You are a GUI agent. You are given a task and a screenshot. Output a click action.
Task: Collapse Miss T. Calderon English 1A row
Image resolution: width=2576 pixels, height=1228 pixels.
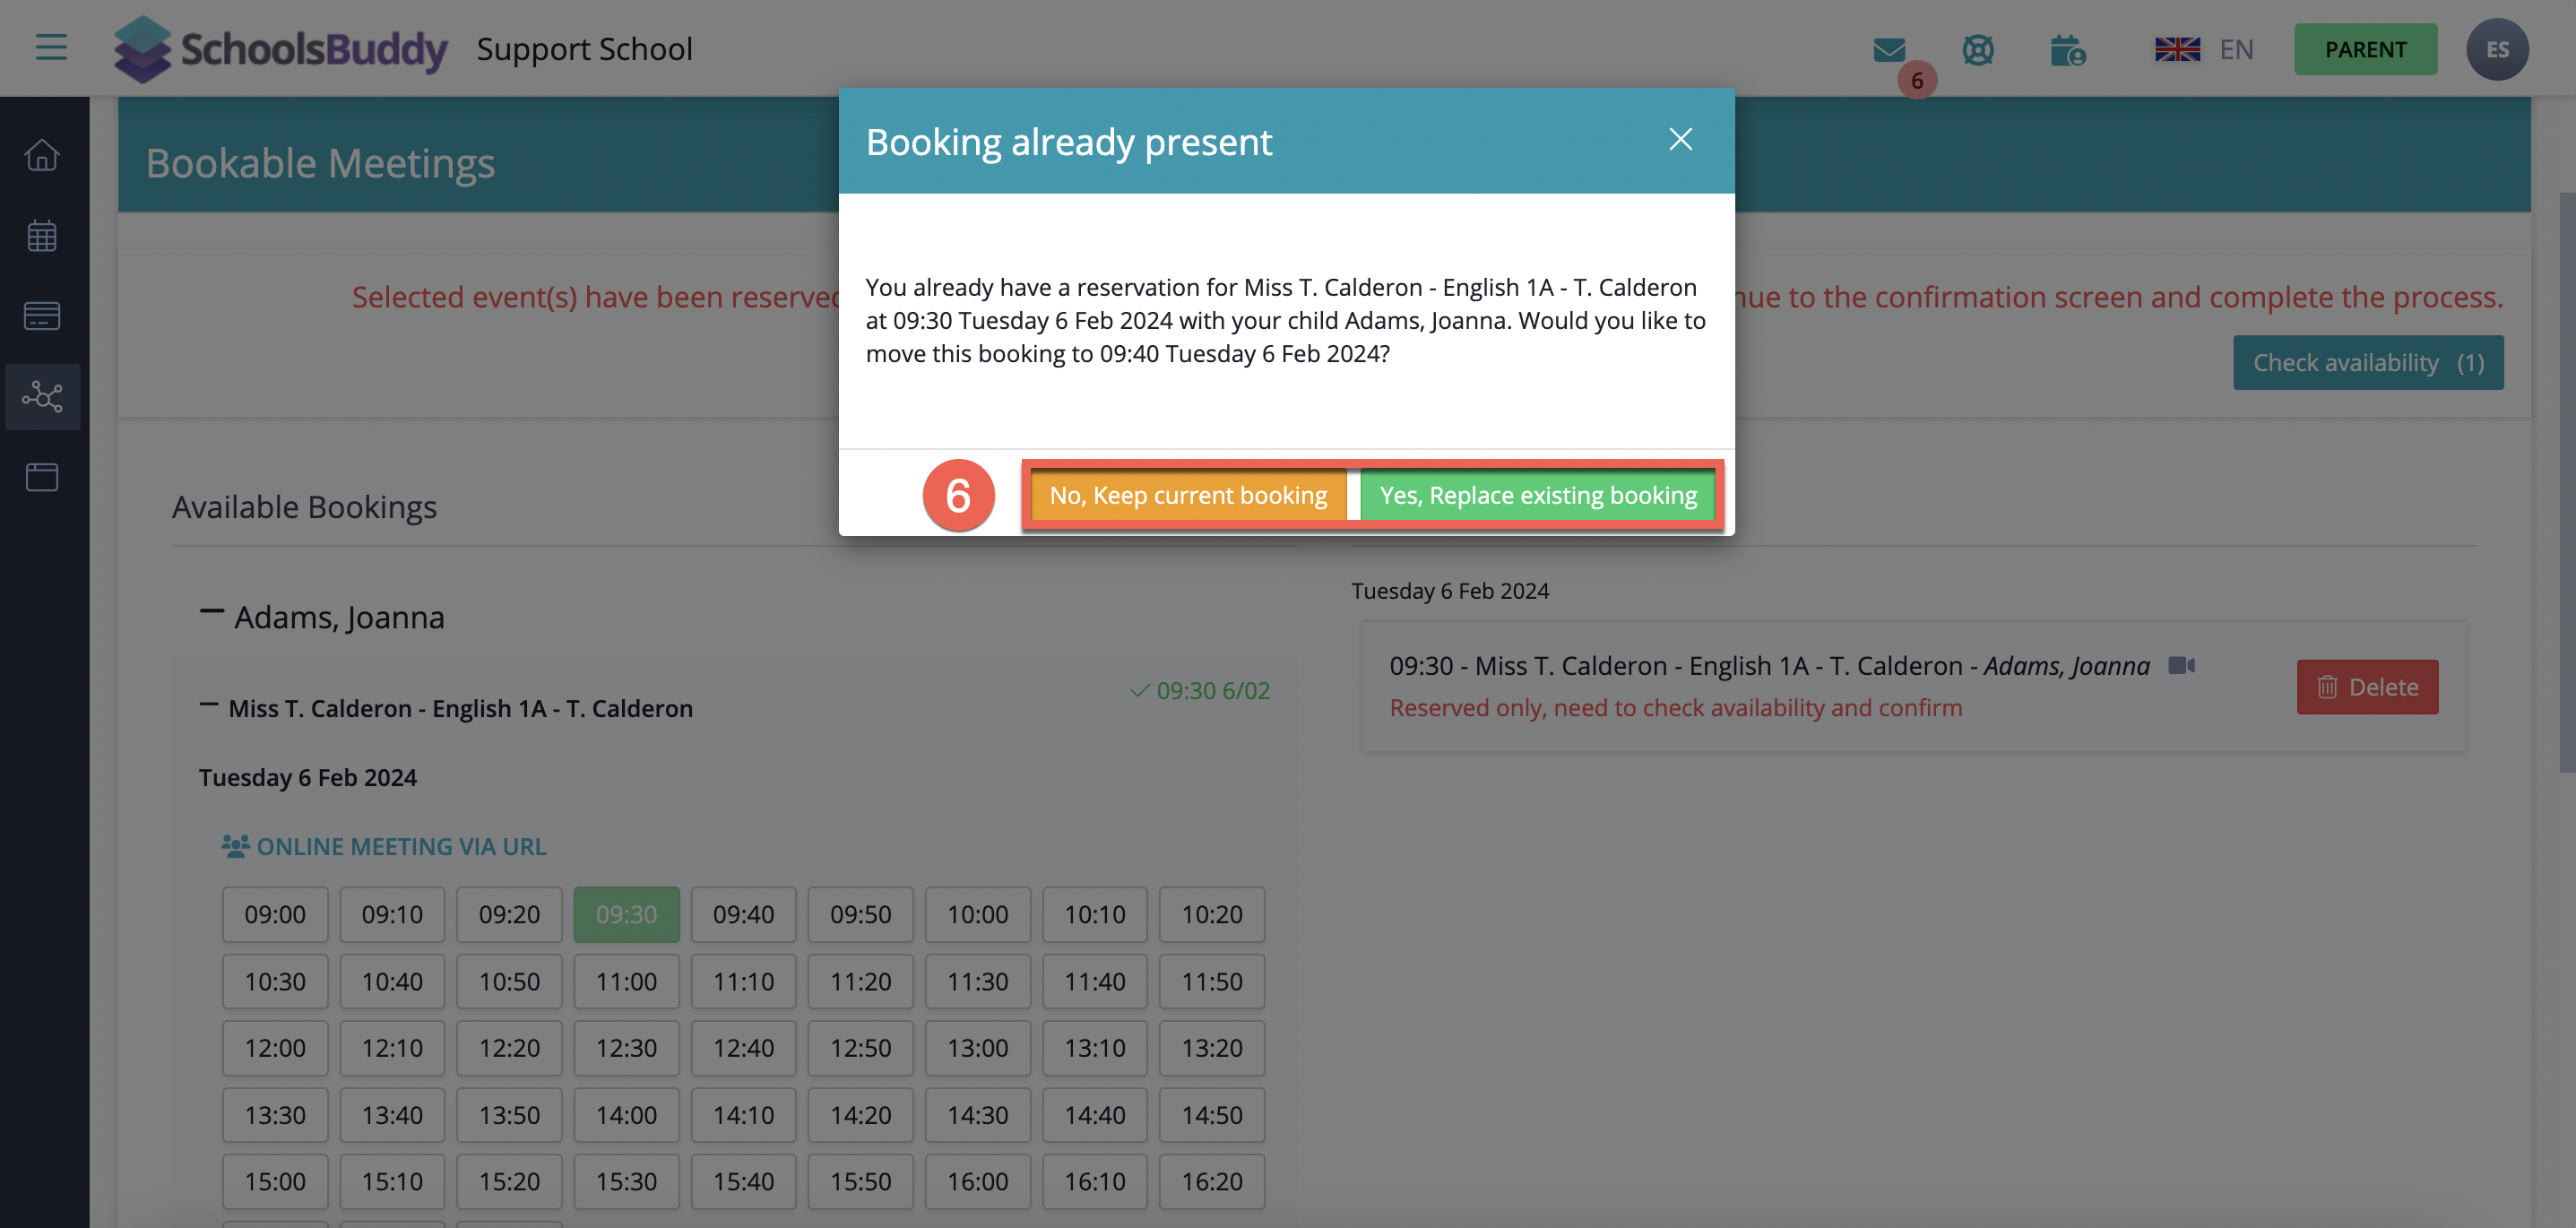coord(208,705)
